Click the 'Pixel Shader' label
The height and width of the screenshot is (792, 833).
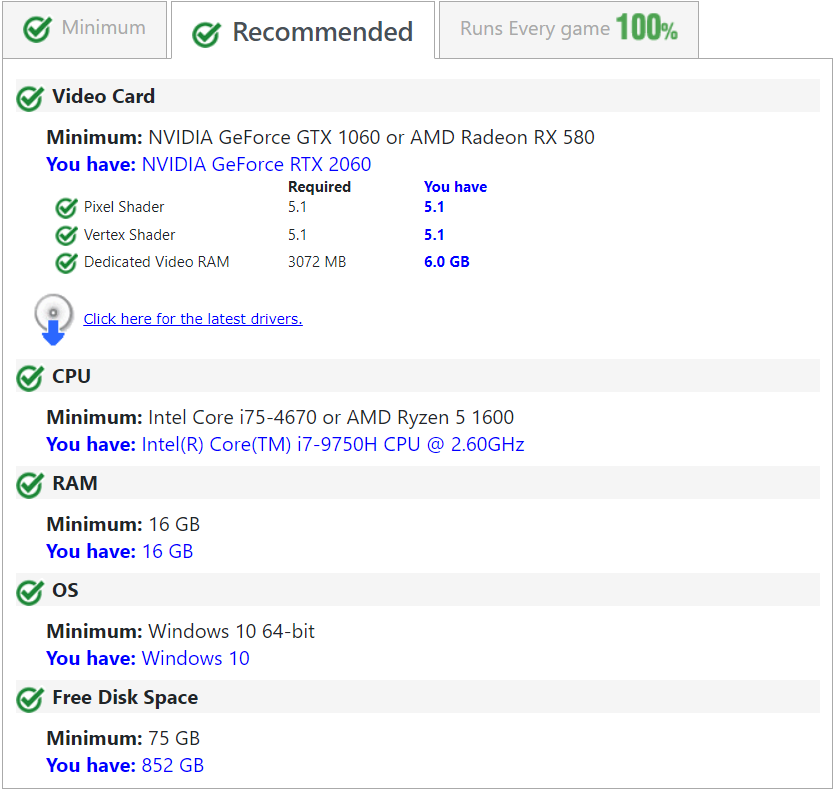click(x=124, y=207)
